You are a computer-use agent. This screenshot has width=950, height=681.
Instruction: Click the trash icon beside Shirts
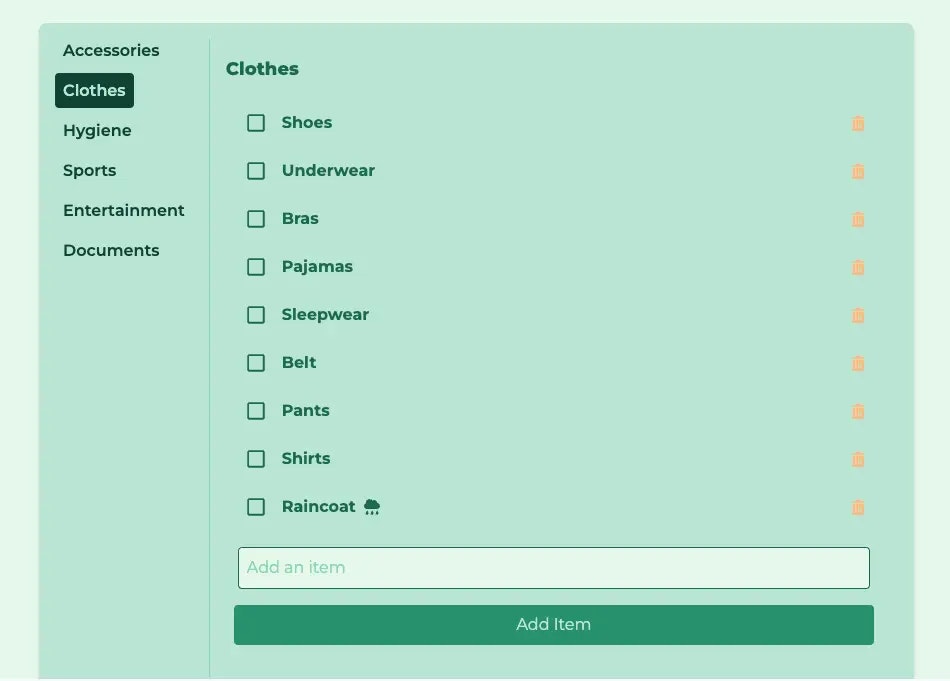[858, 459]
